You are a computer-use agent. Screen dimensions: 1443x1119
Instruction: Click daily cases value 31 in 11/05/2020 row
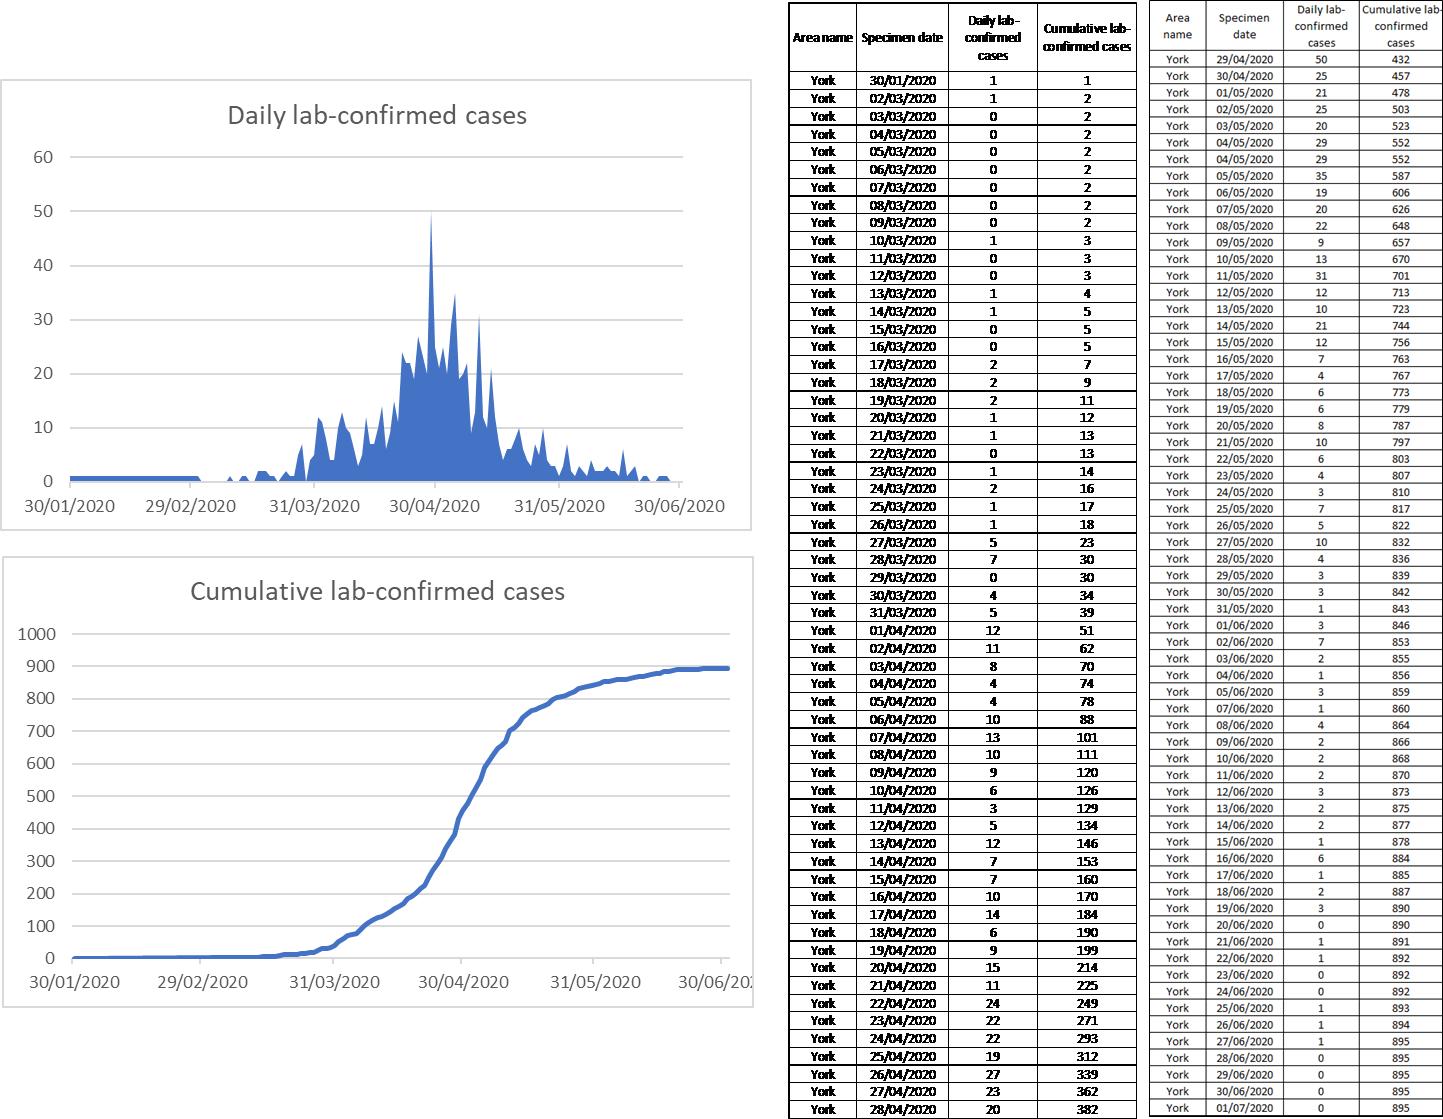click(1321, 276)
